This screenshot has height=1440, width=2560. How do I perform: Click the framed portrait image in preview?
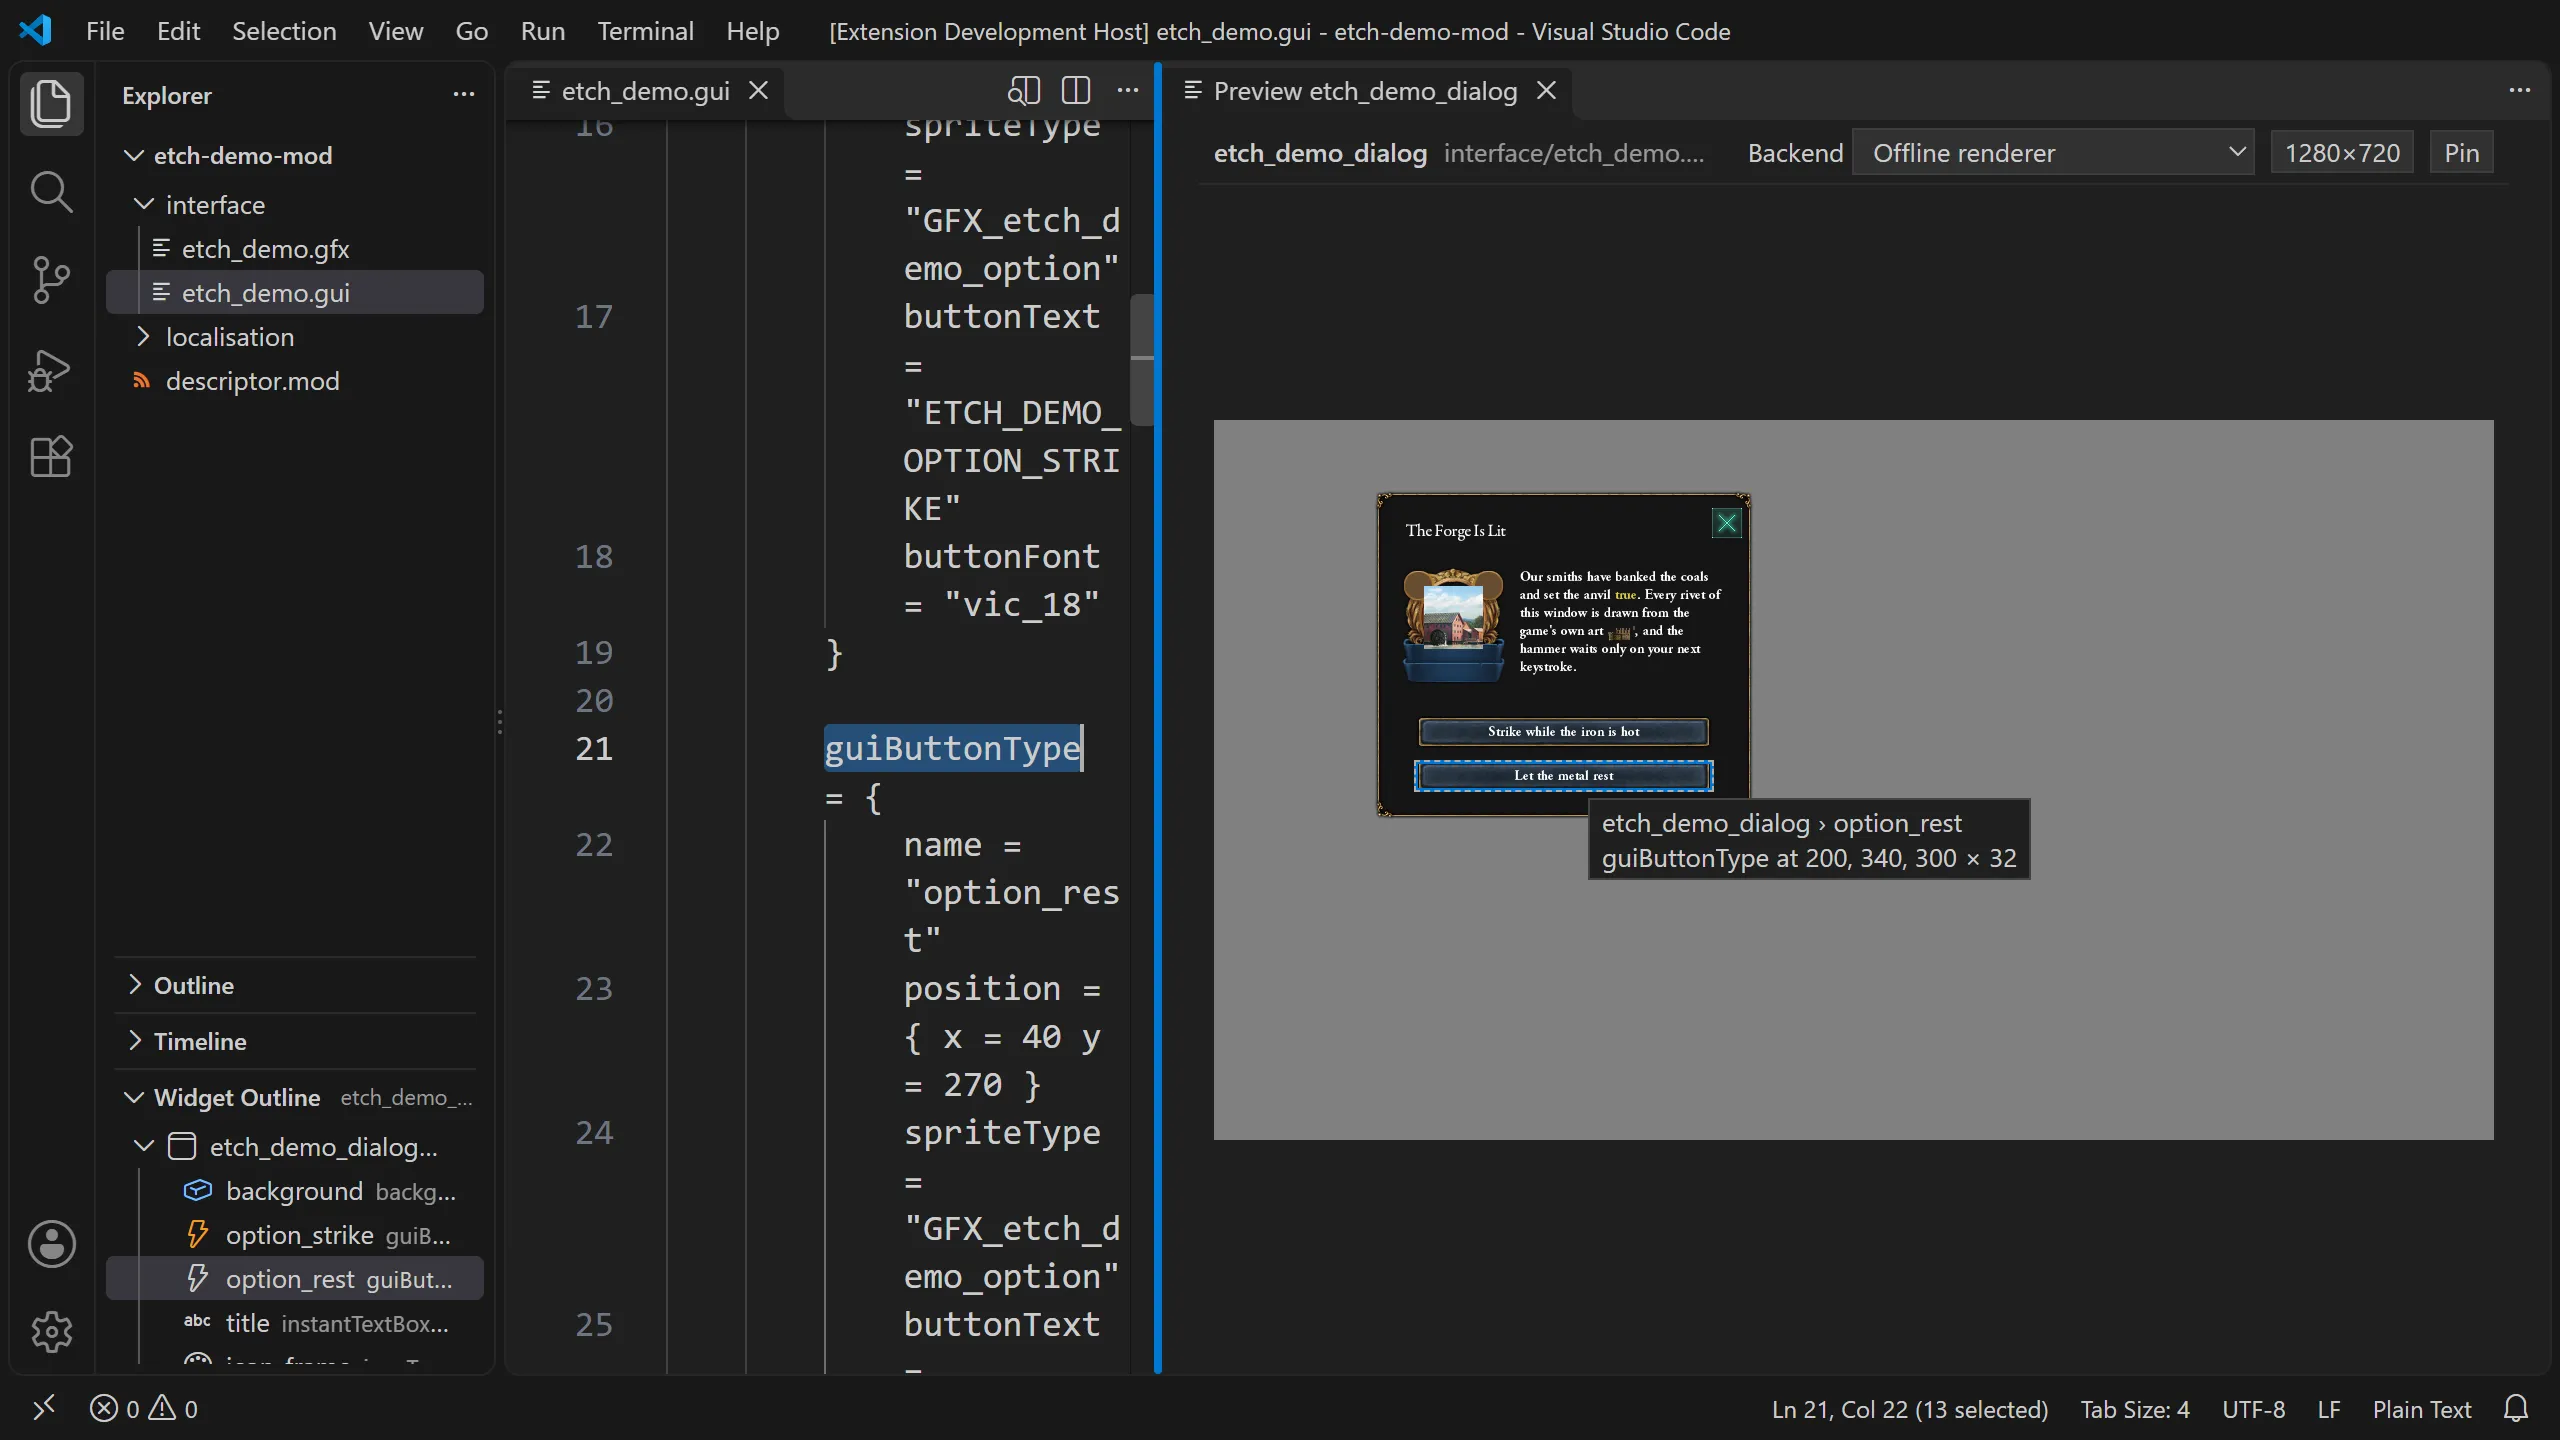tap(1453, 624)
